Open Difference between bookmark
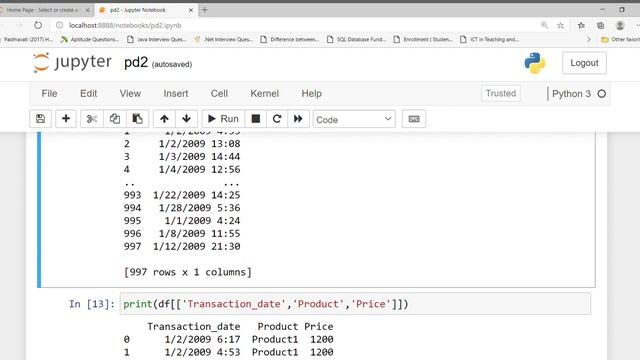Image resolution: width=640 pixels, height=360 pixels. 289,40
